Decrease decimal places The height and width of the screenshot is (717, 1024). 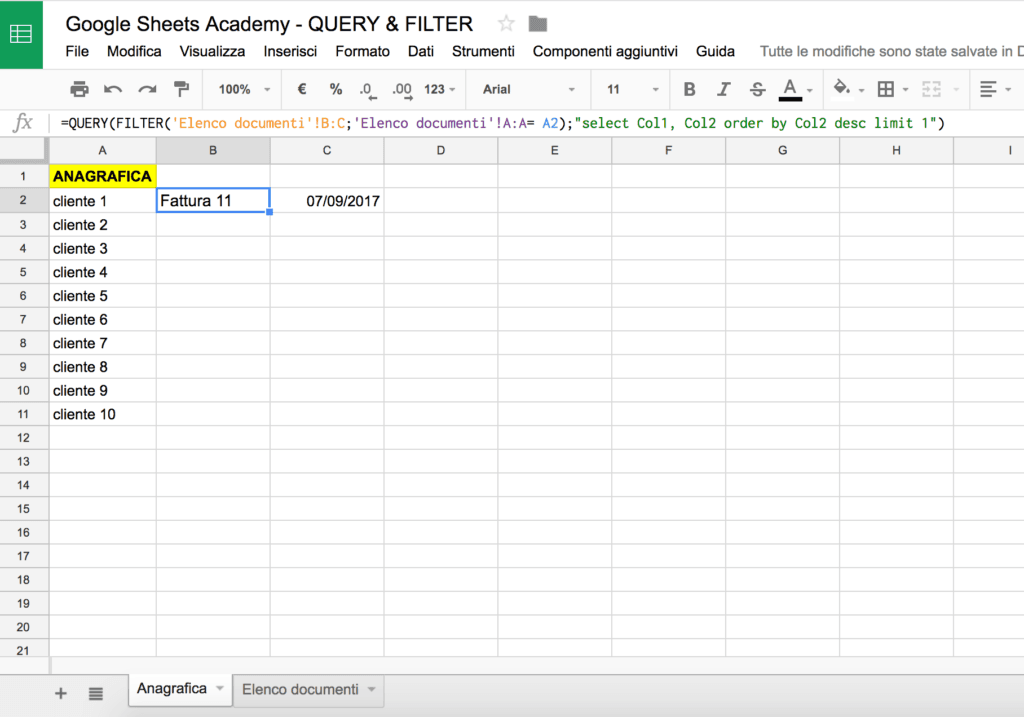(368, 90)
